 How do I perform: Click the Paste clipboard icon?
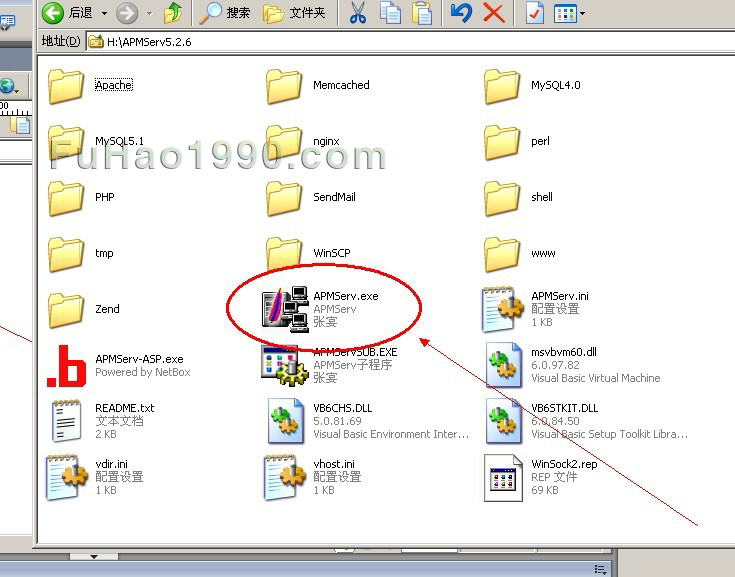(422, 13)
